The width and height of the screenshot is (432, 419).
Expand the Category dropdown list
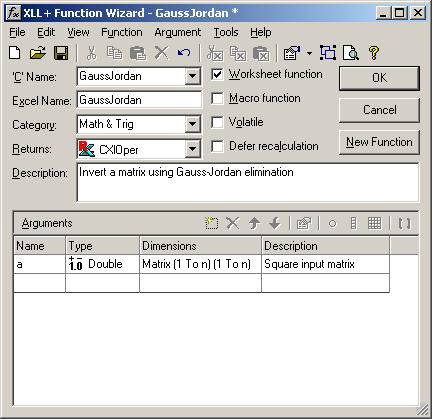pyautogui.click(x=192, y=124)
